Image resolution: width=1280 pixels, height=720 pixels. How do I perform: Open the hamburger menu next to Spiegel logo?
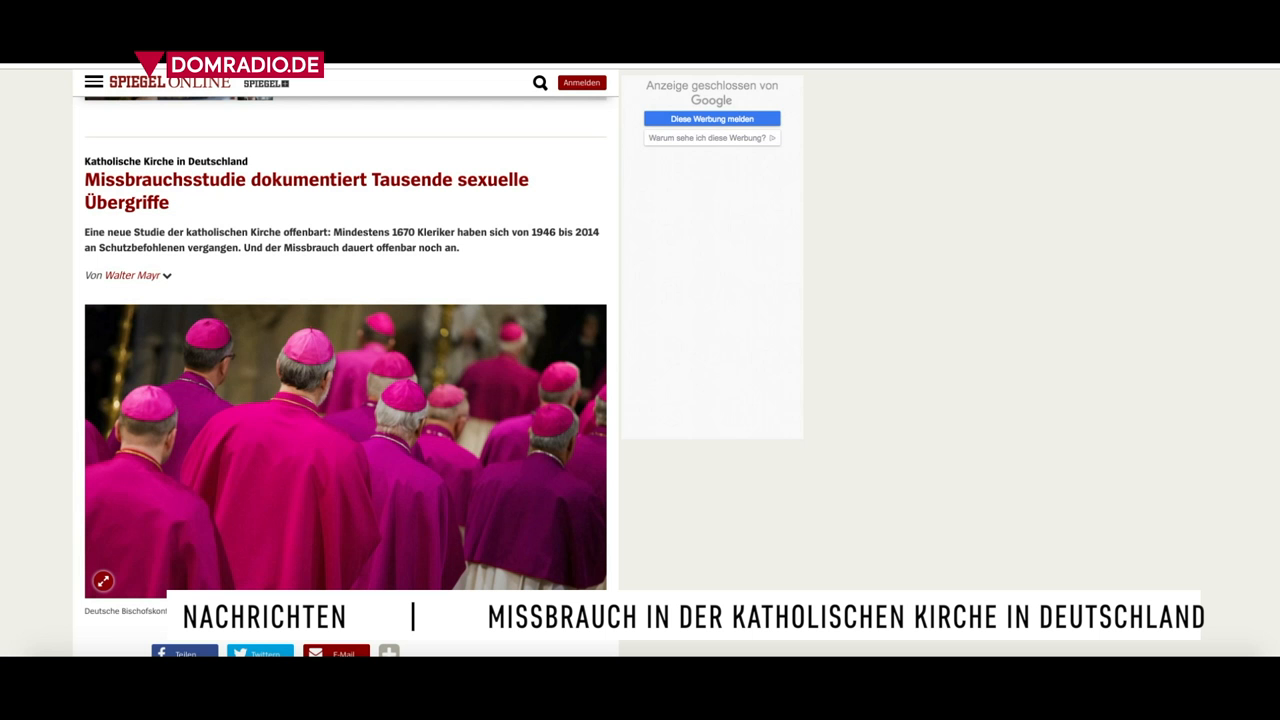coord(93,82)
